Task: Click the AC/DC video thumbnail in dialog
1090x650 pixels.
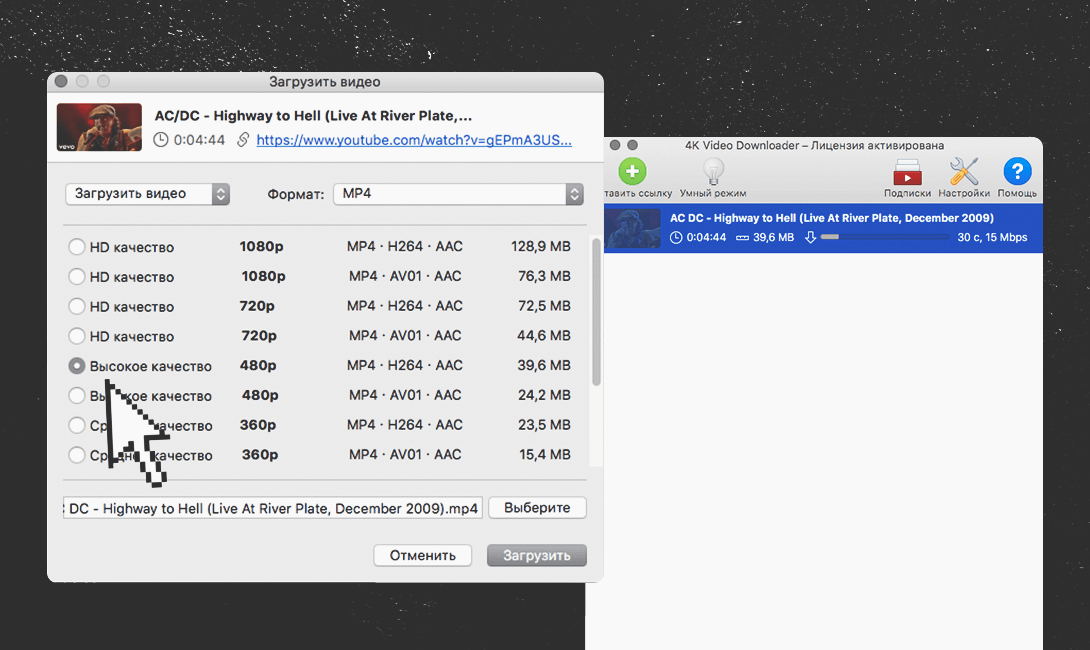Action: (99, 127)
